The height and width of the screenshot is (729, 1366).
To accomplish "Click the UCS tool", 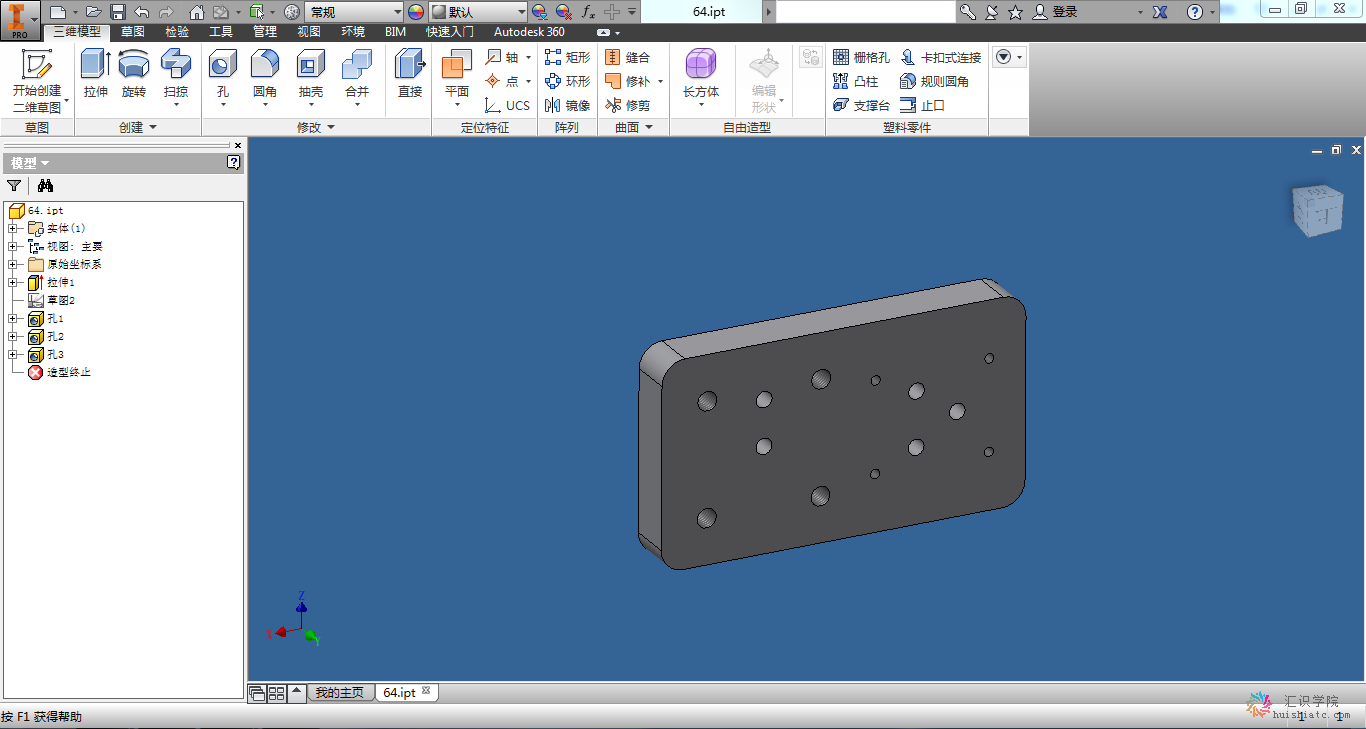I will tap(508, 105).
